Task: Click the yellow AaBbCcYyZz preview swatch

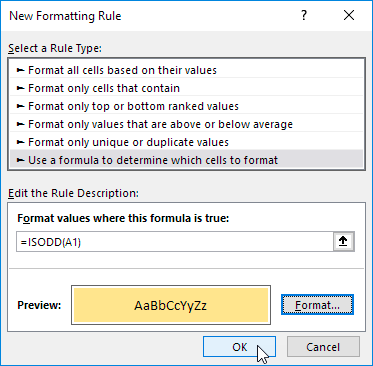Action: 171,305
